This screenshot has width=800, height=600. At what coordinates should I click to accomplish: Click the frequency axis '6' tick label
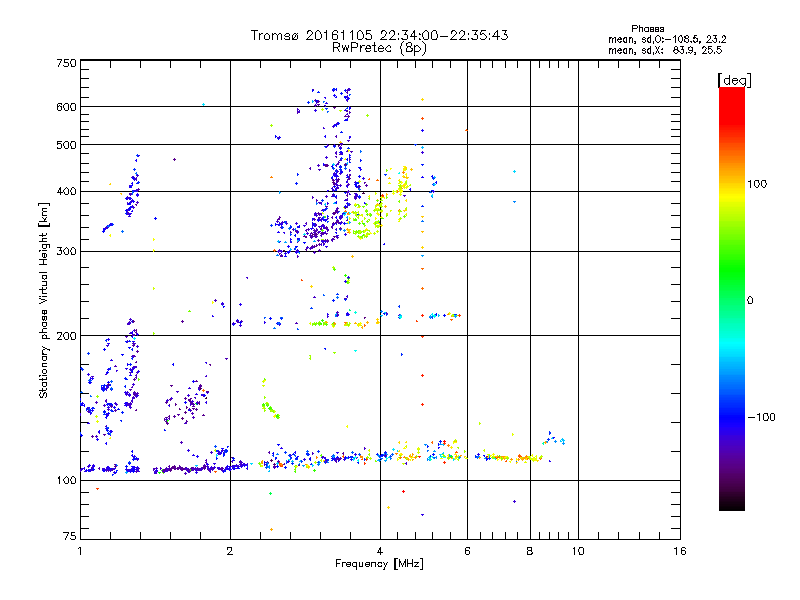coord(467,551)
